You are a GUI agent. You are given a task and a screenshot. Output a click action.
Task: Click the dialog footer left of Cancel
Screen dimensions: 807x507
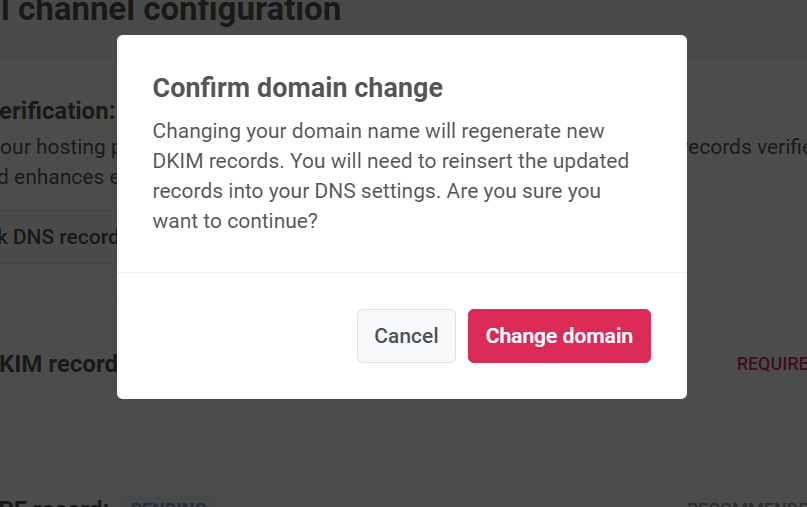tap(240, 336)
